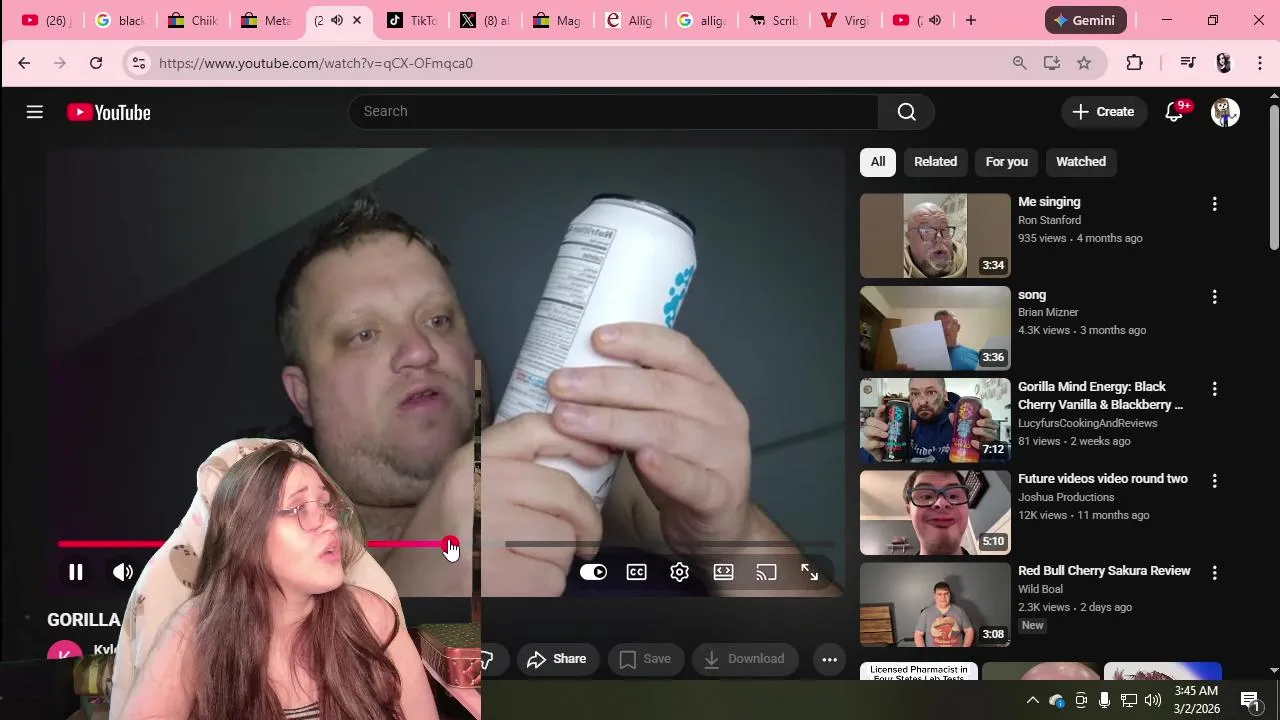This screenshot has height=720, width=1280.
Task: Open options for Gorilla Mind Energy video
Action: point(1214,389)
